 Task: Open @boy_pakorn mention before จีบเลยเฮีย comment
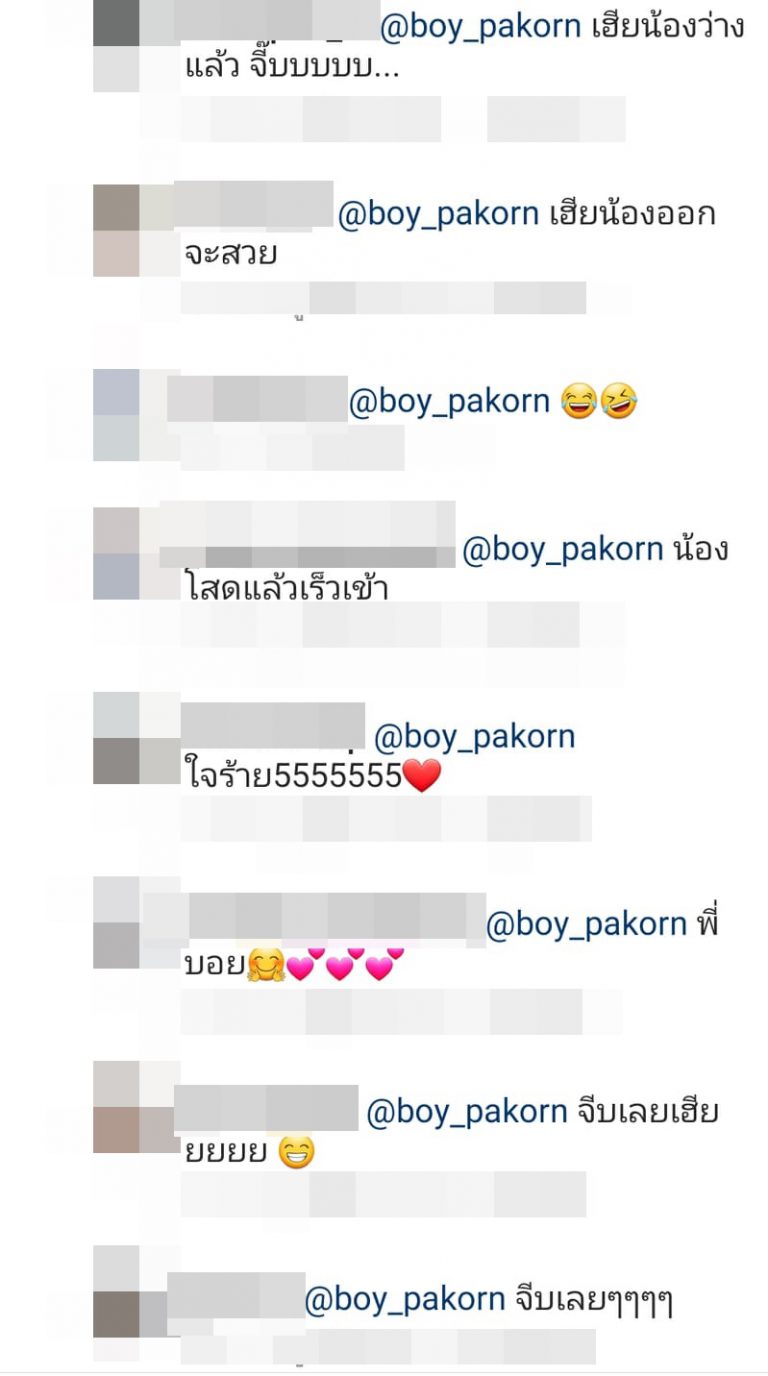point(468,1112)
